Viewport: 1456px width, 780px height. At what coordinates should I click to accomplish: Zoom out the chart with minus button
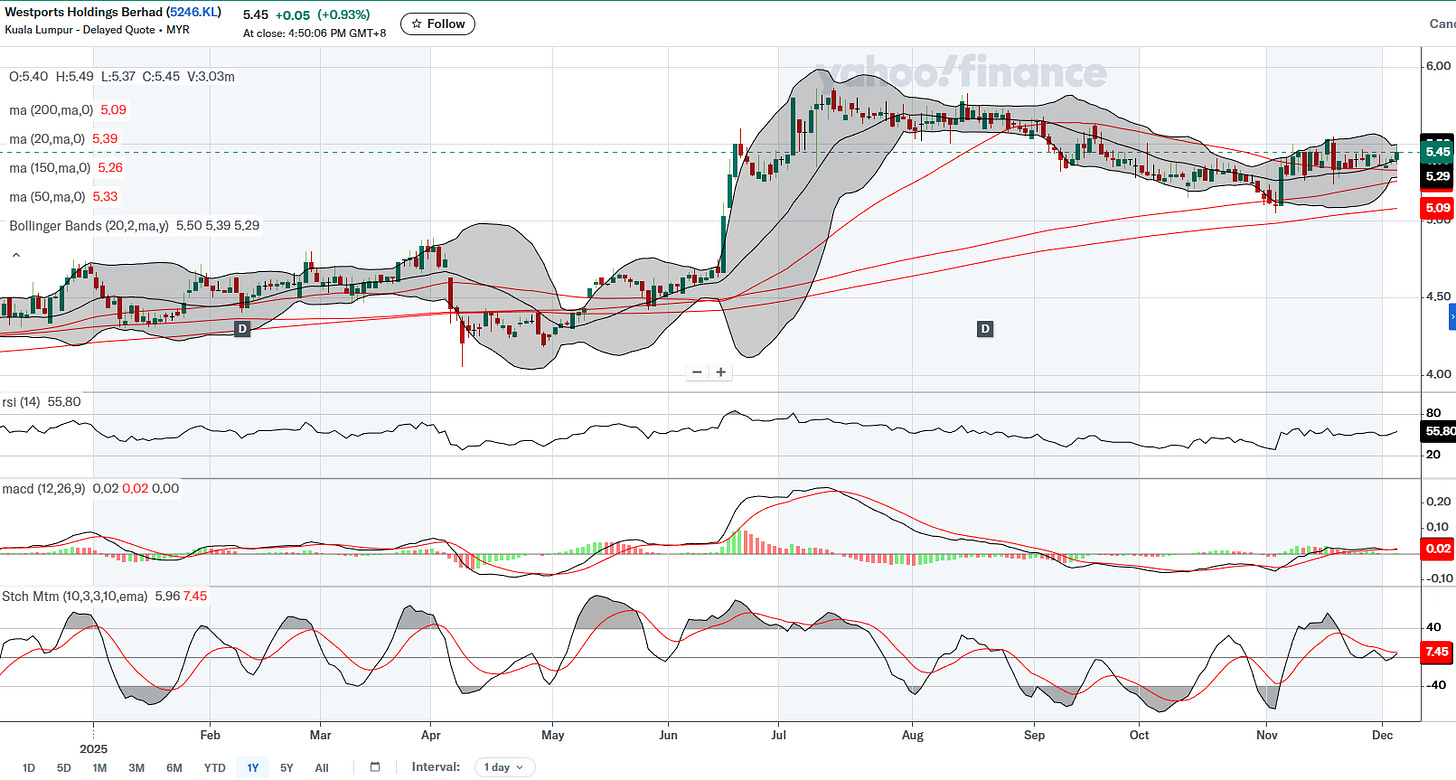click(x=697, y=372)
